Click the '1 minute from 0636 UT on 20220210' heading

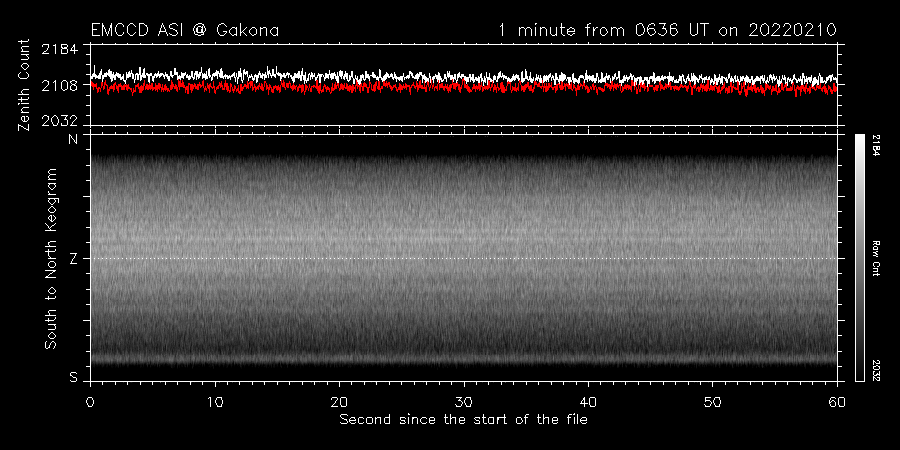[668, 30]
